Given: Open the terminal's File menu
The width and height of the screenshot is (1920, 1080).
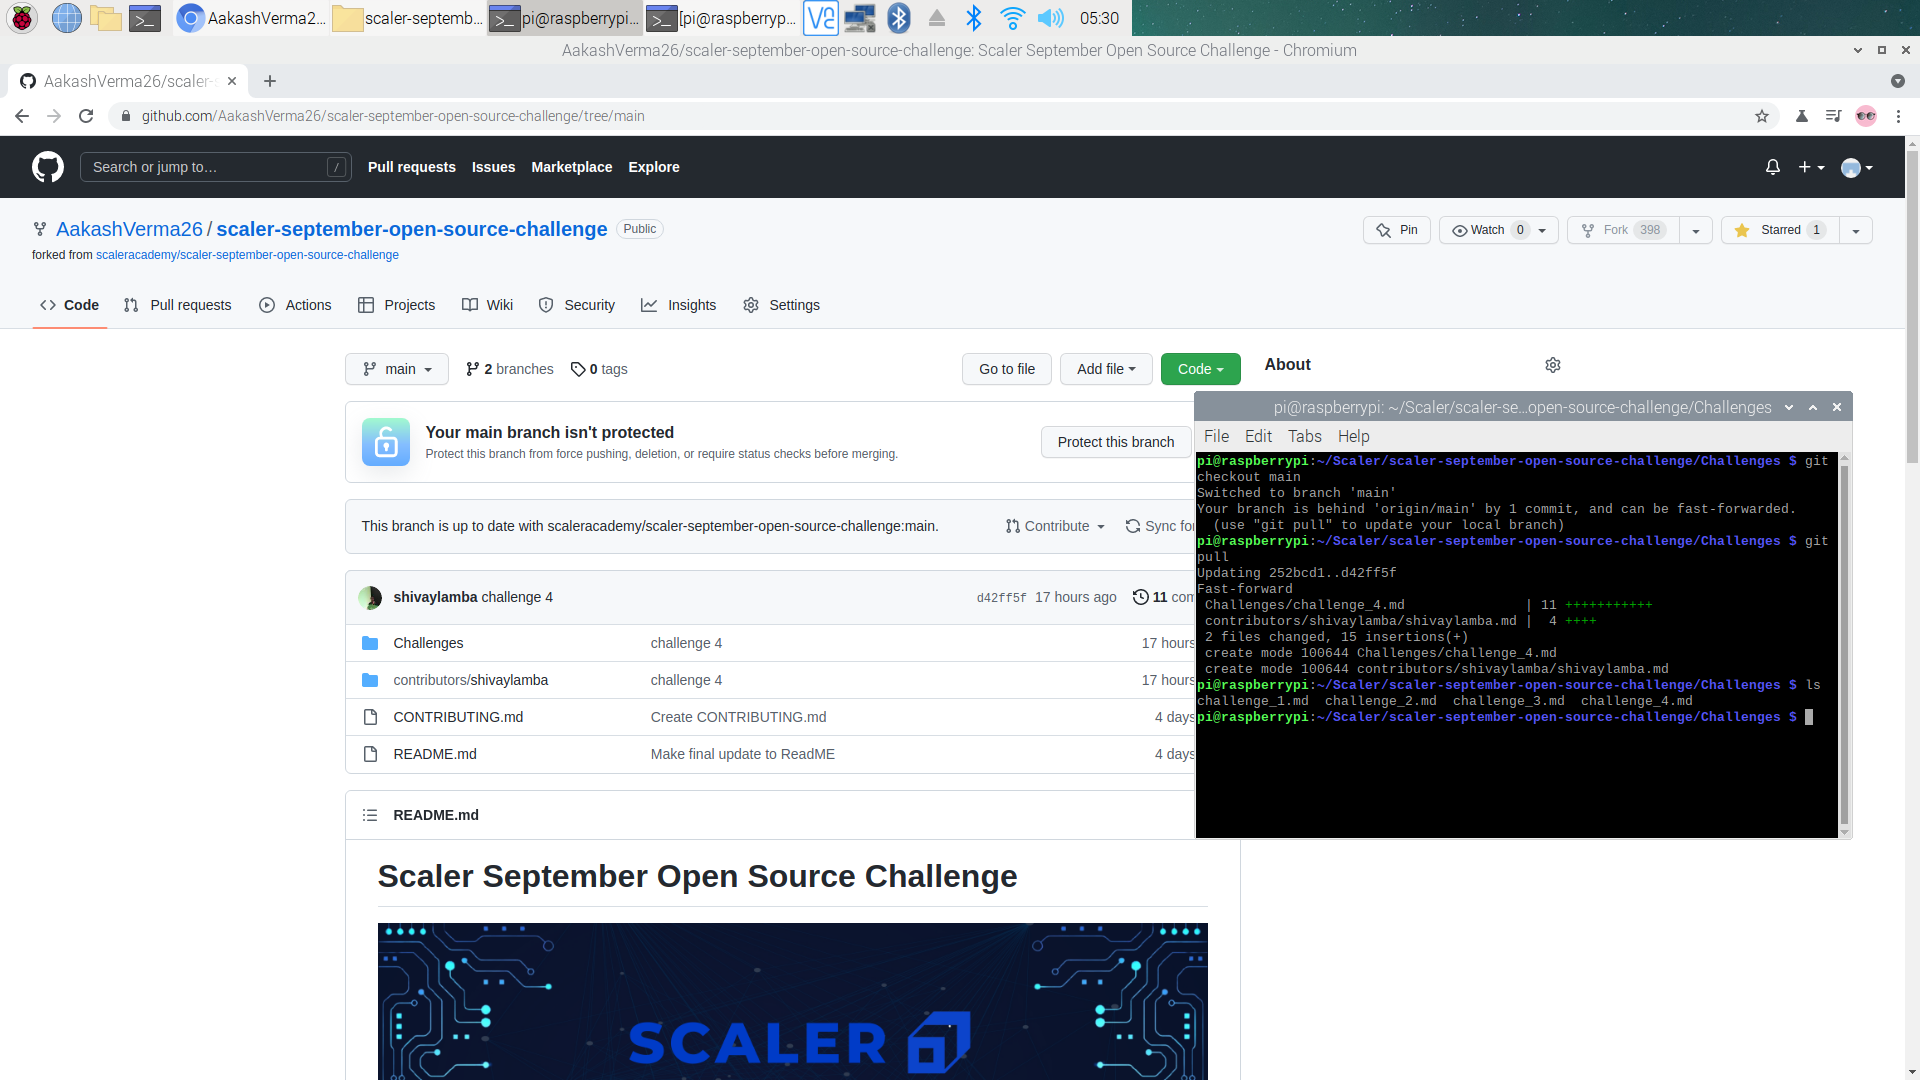Looking at the screenshot, I should pyautogui.click(x=1216, y=436).
